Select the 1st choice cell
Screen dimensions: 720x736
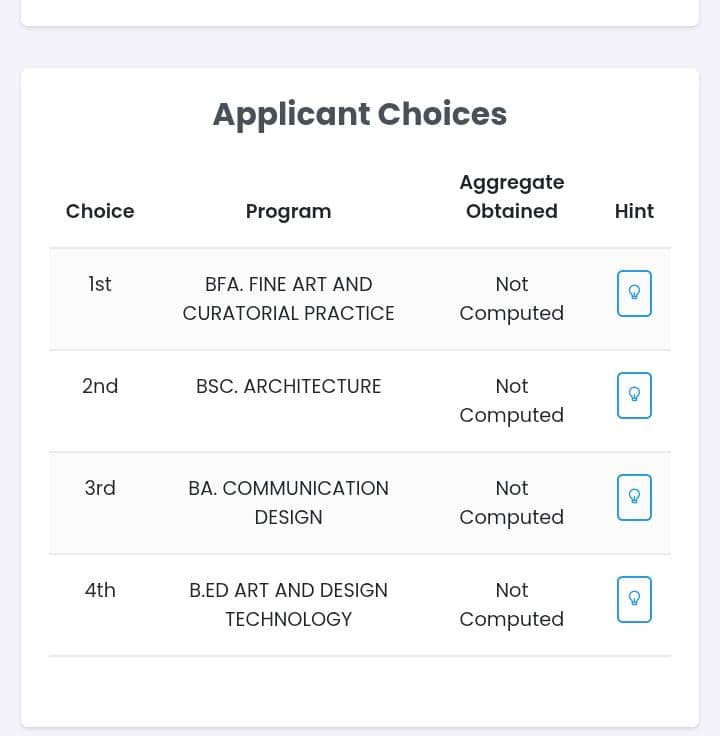click(100, 284)
